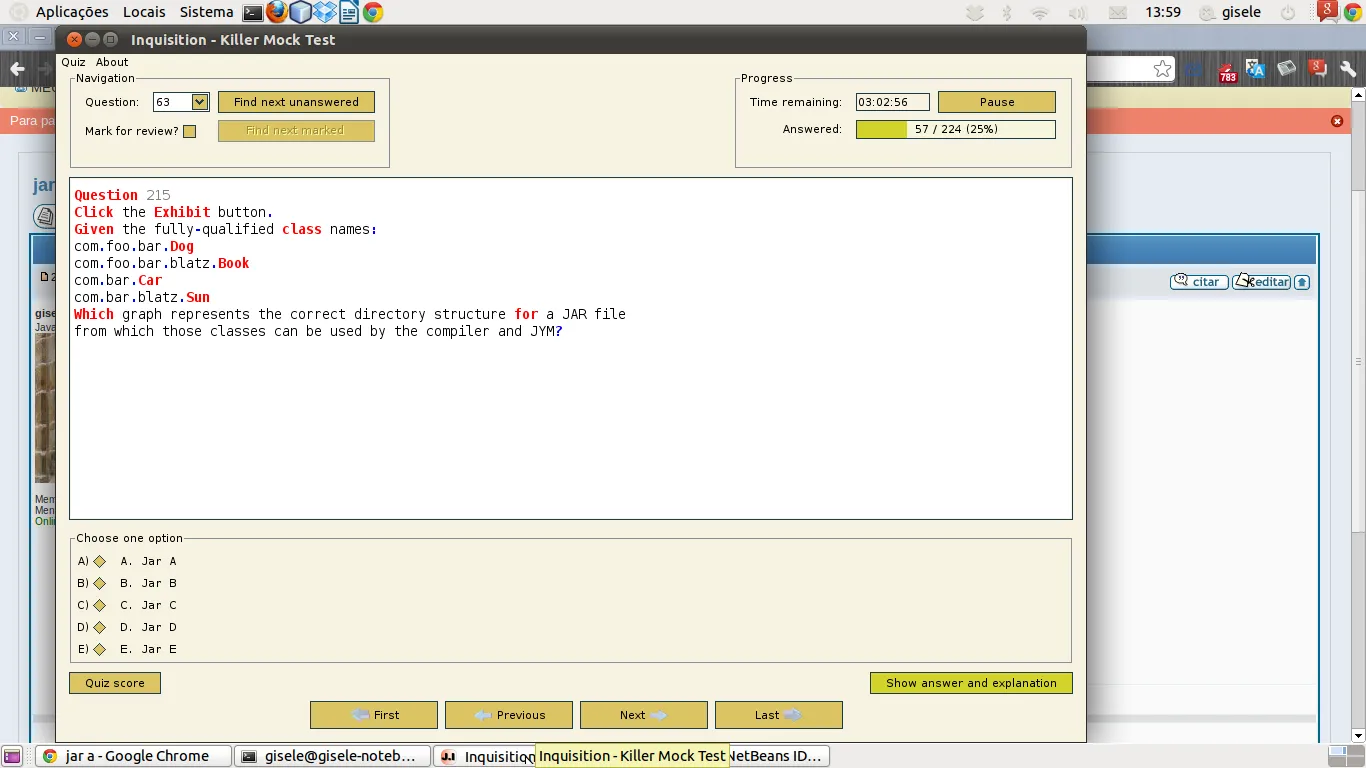Open the Quiz menu
This screenshot has width=1366, height=768.
tap(73, 62)
